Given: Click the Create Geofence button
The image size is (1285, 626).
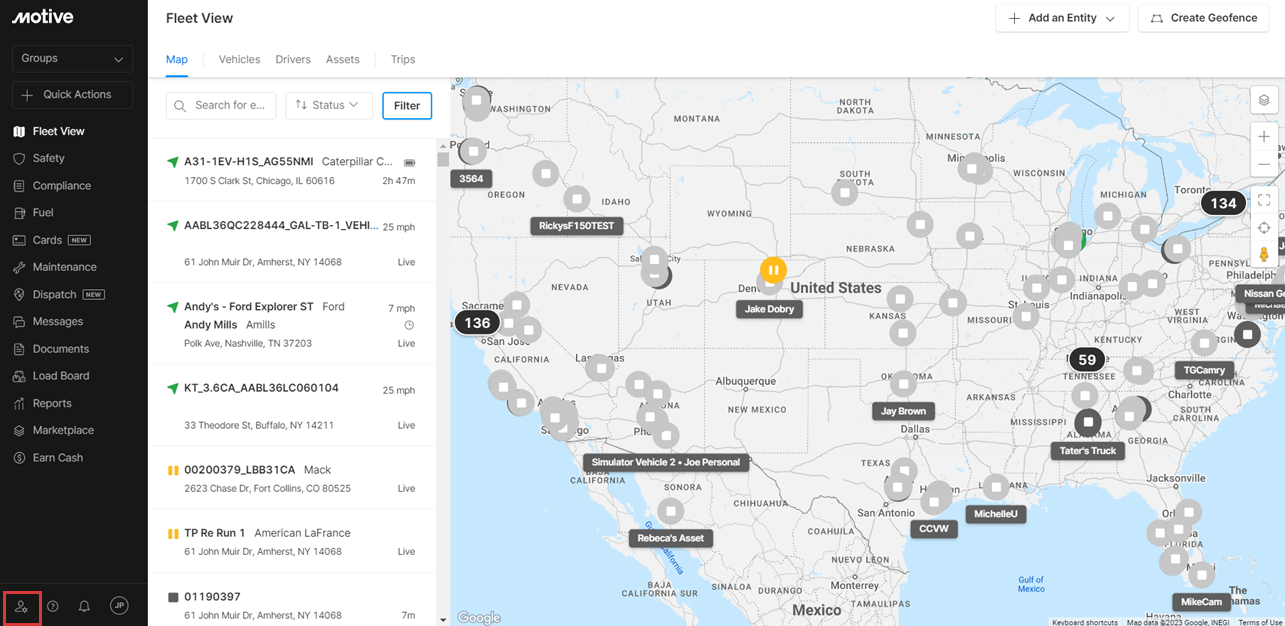Looking at the screenshot, I should (x=1203, y=18).
